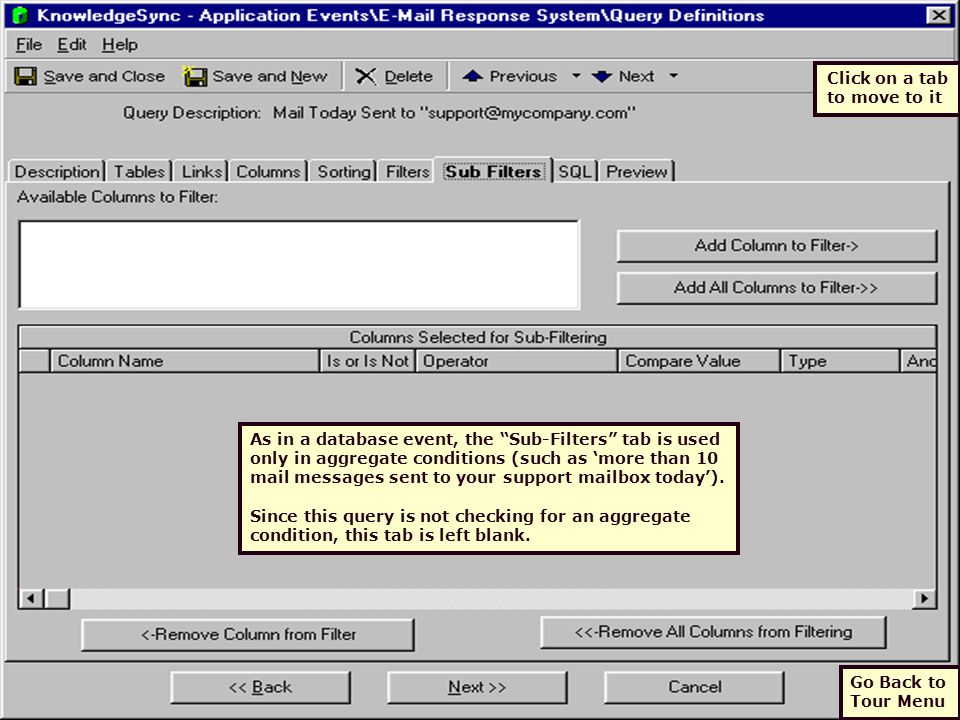
Task: Click the Query Description text
Action: (x=379, y=113)
